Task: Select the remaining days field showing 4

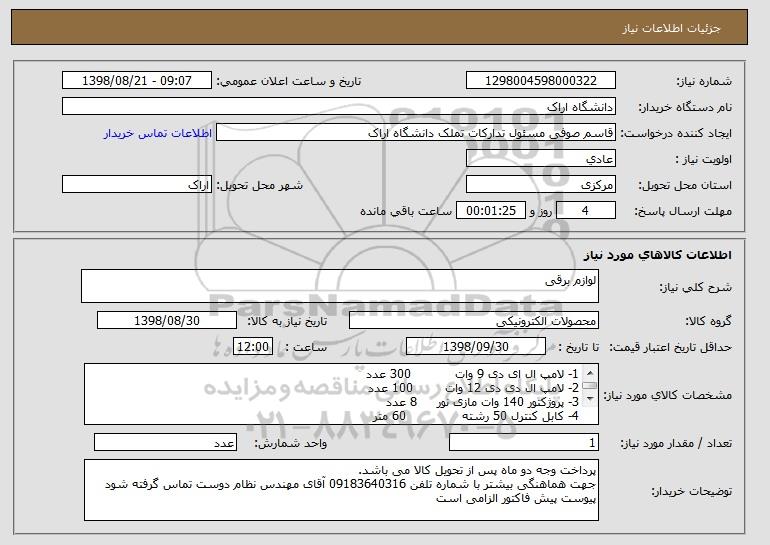Action: pos(585,211)
